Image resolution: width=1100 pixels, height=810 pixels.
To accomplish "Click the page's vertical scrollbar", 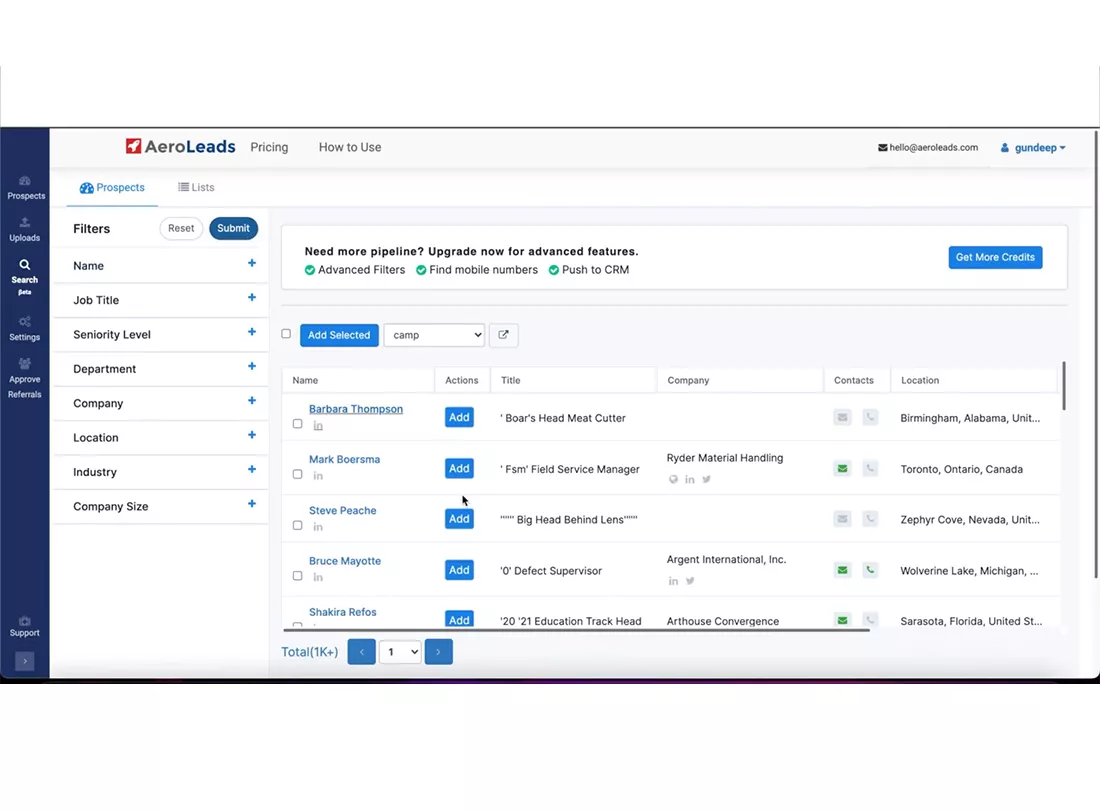I will [x=1096, y=354].
